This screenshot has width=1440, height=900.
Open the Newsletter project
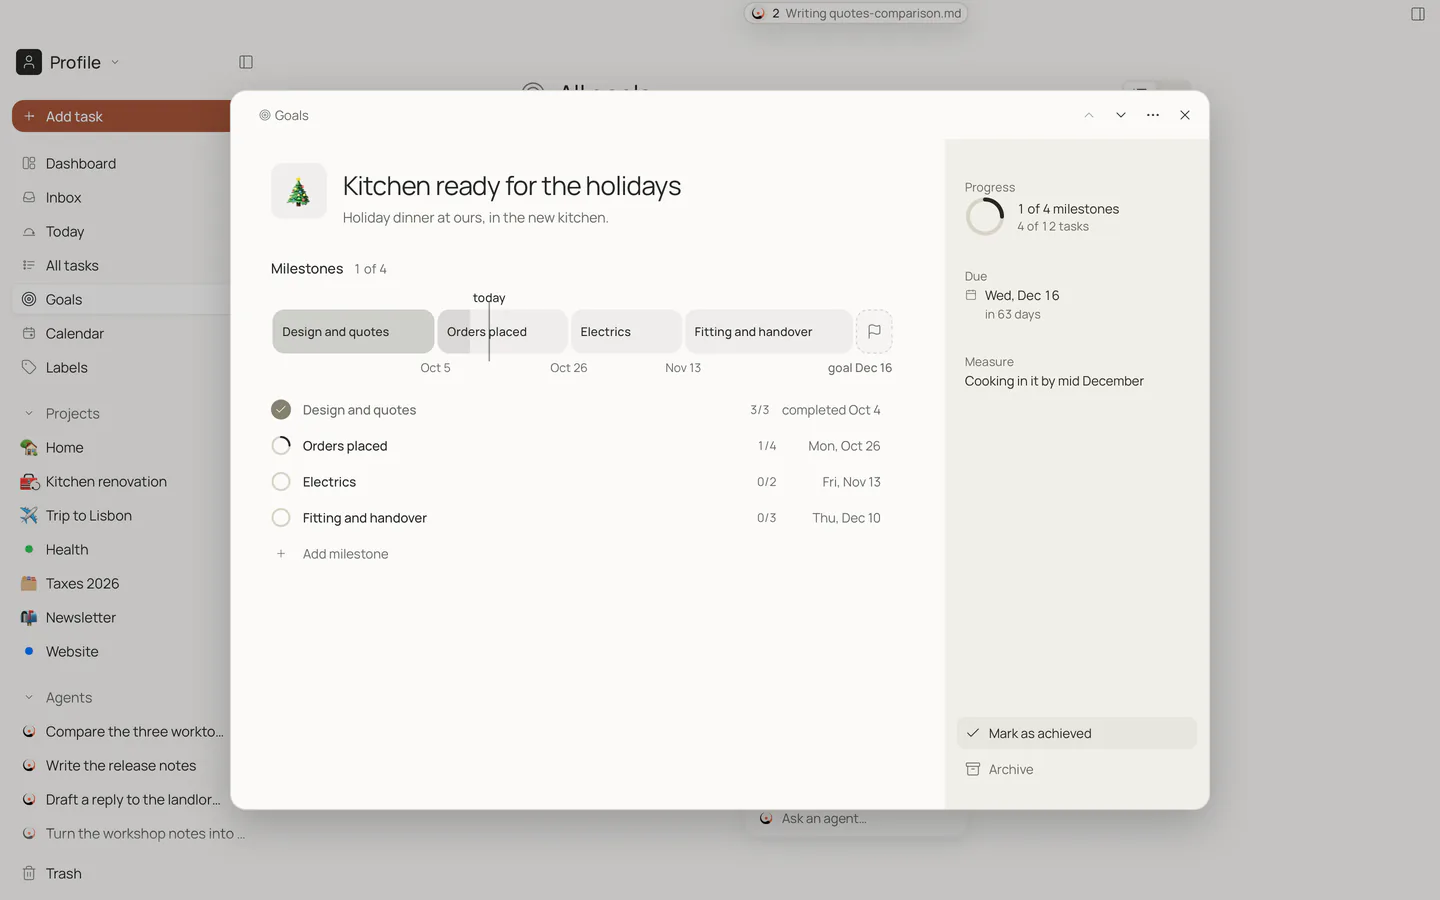click(x=121, y=617)
